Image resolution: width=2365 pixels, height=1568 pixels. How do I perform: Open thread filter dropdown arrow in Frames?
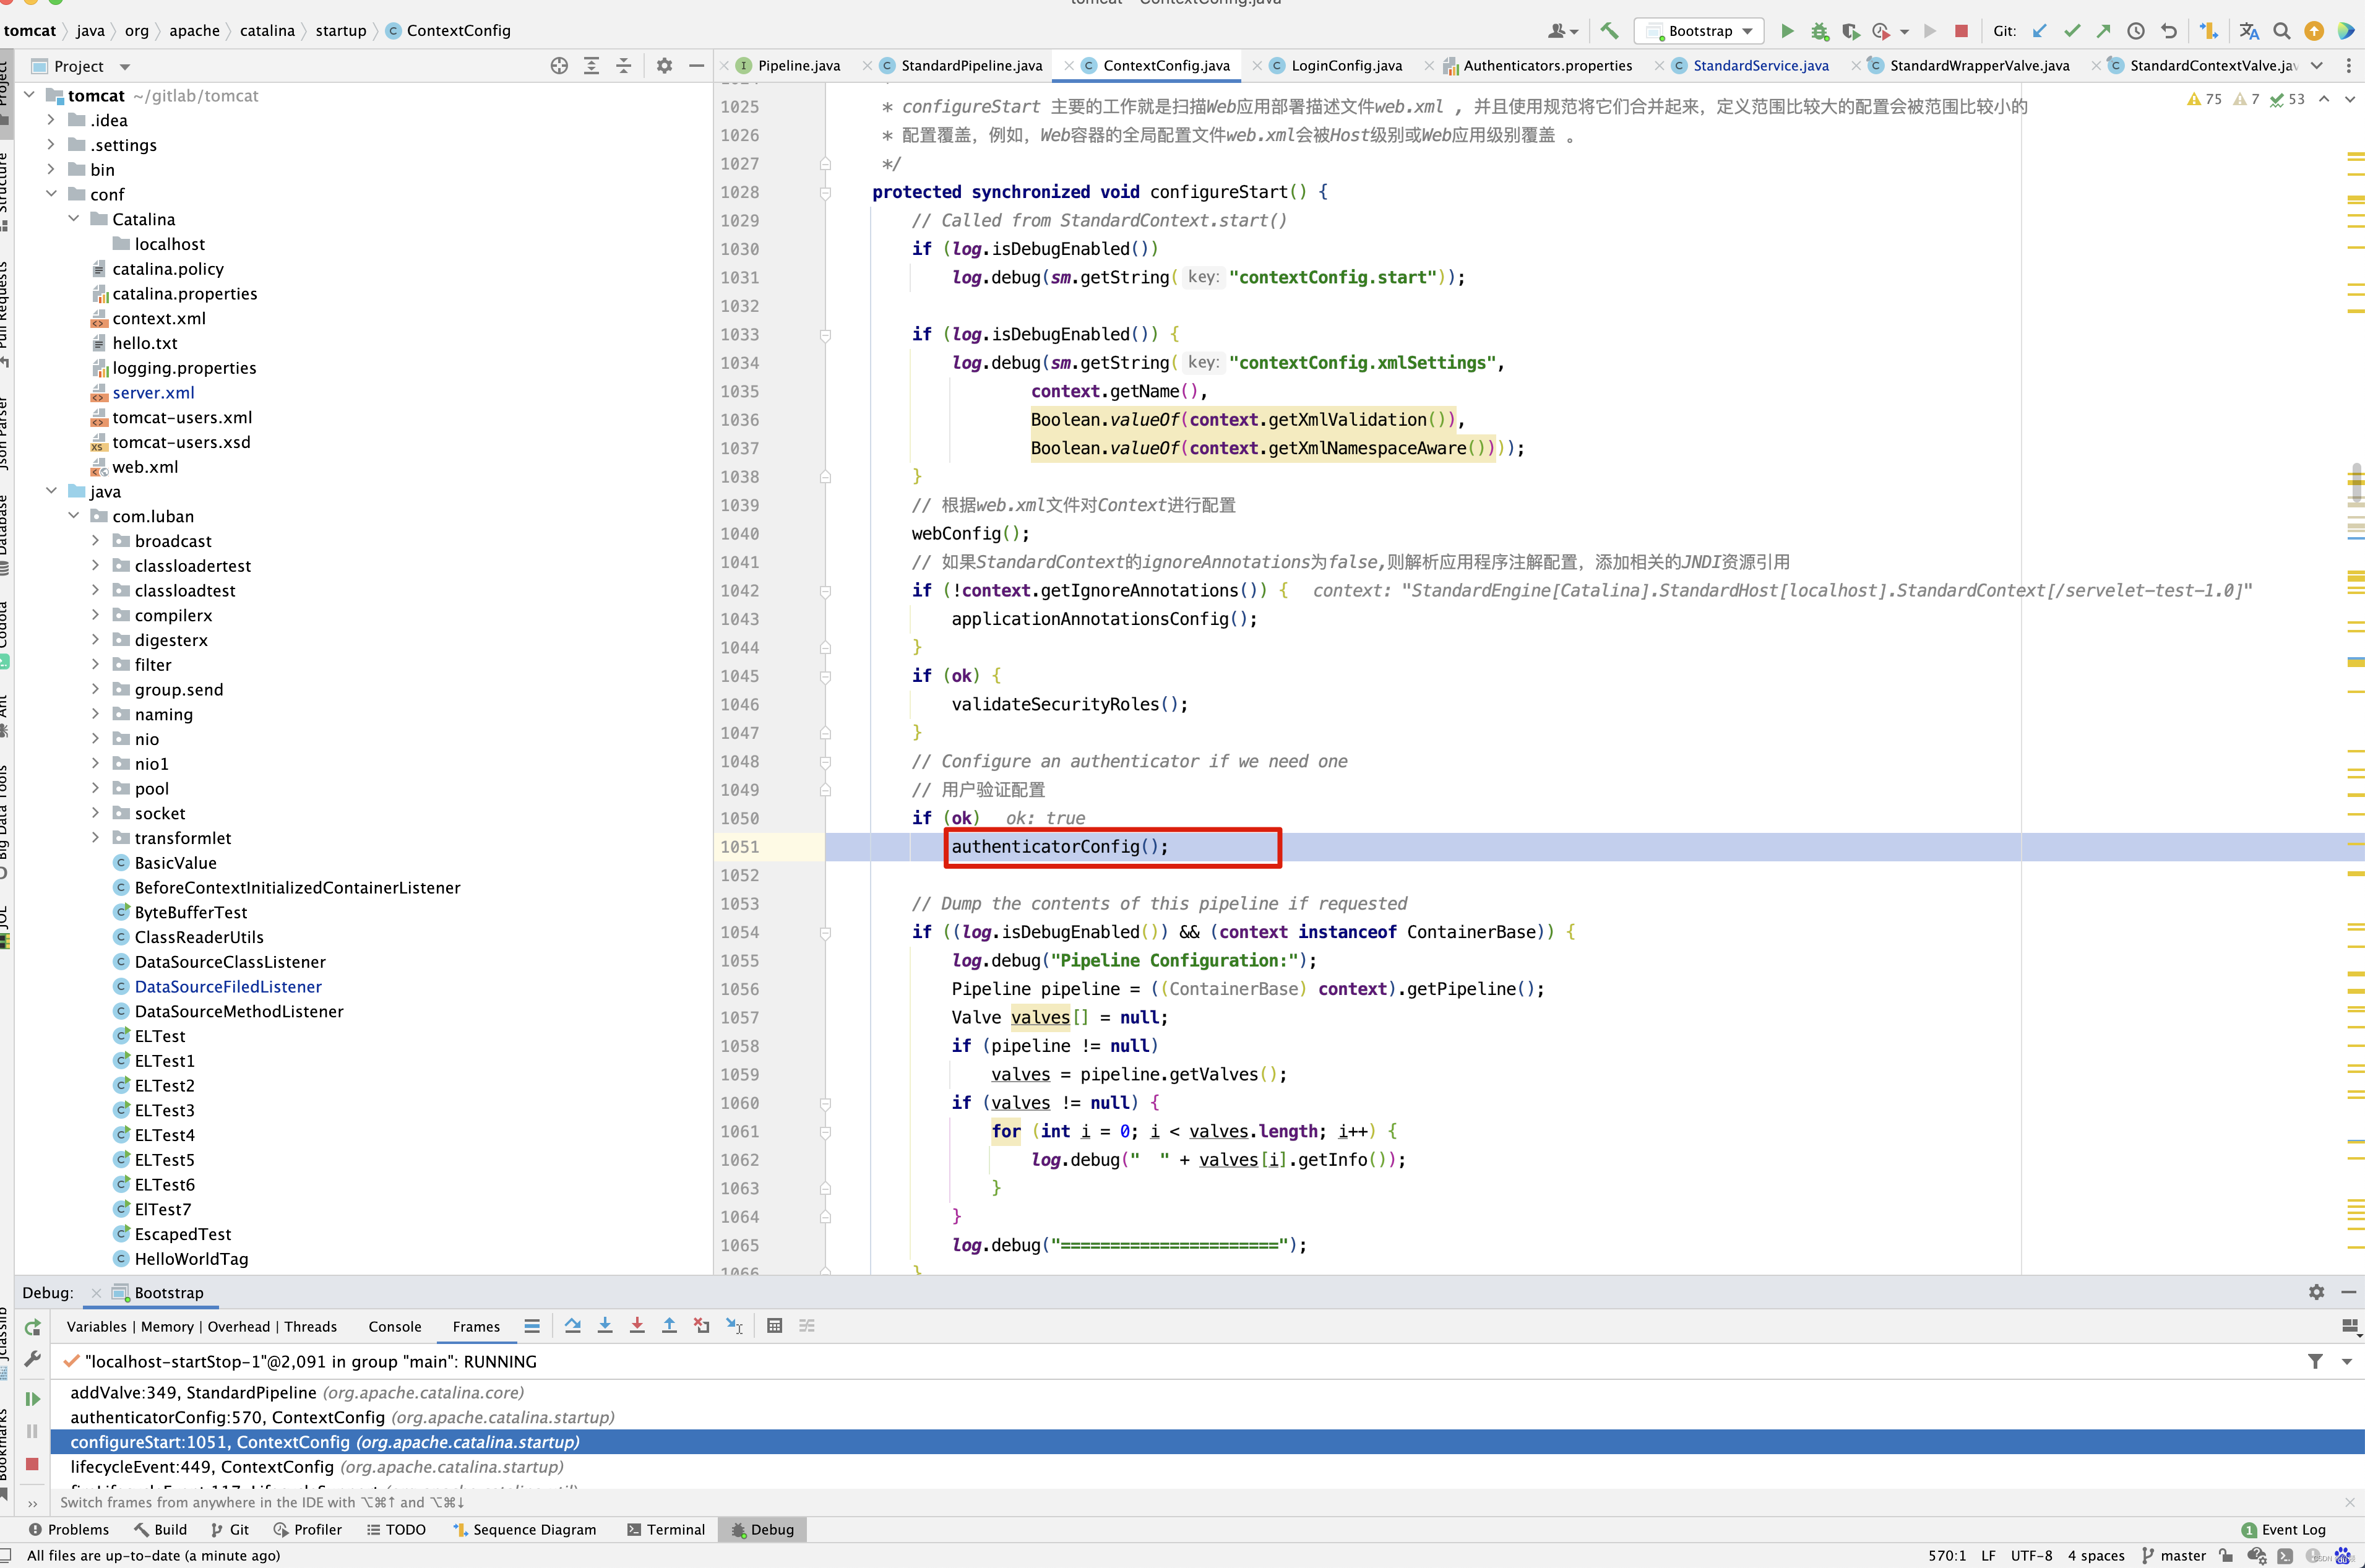tap(2346, 1361)
